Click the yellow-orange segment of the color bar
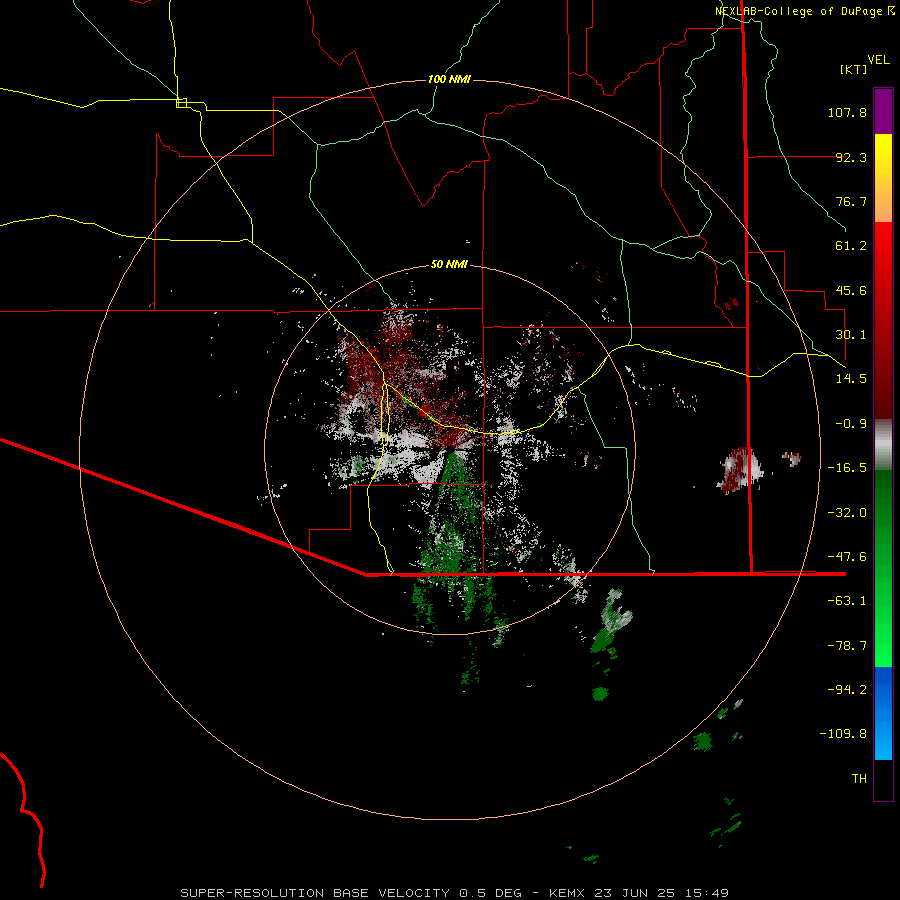 click(883, 178)
